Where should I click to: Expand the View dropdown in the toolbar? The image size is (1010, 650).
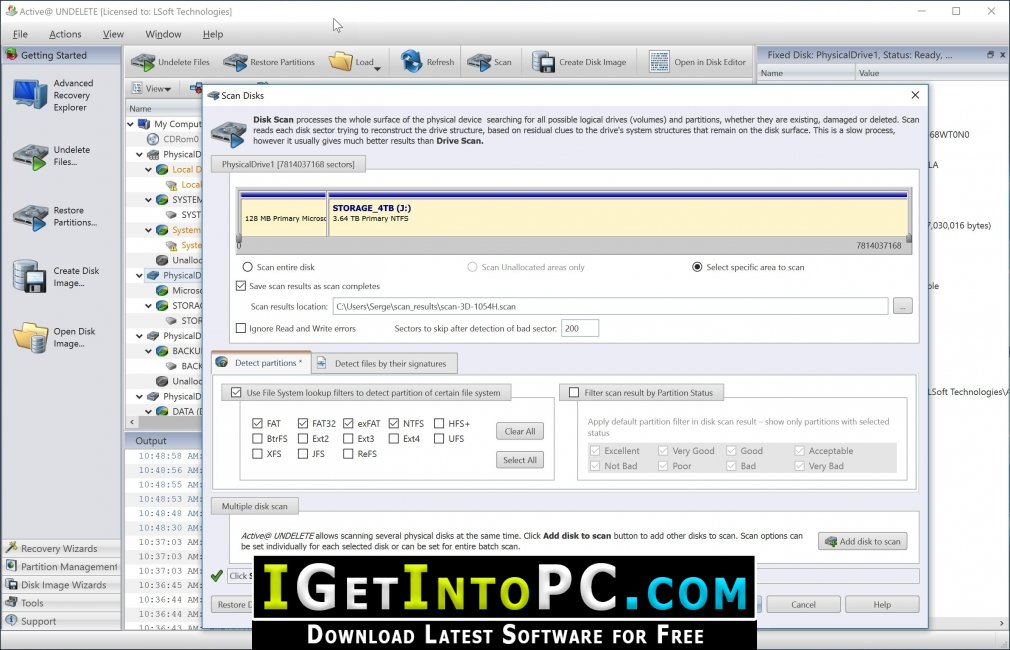click(x=152, y=88)
